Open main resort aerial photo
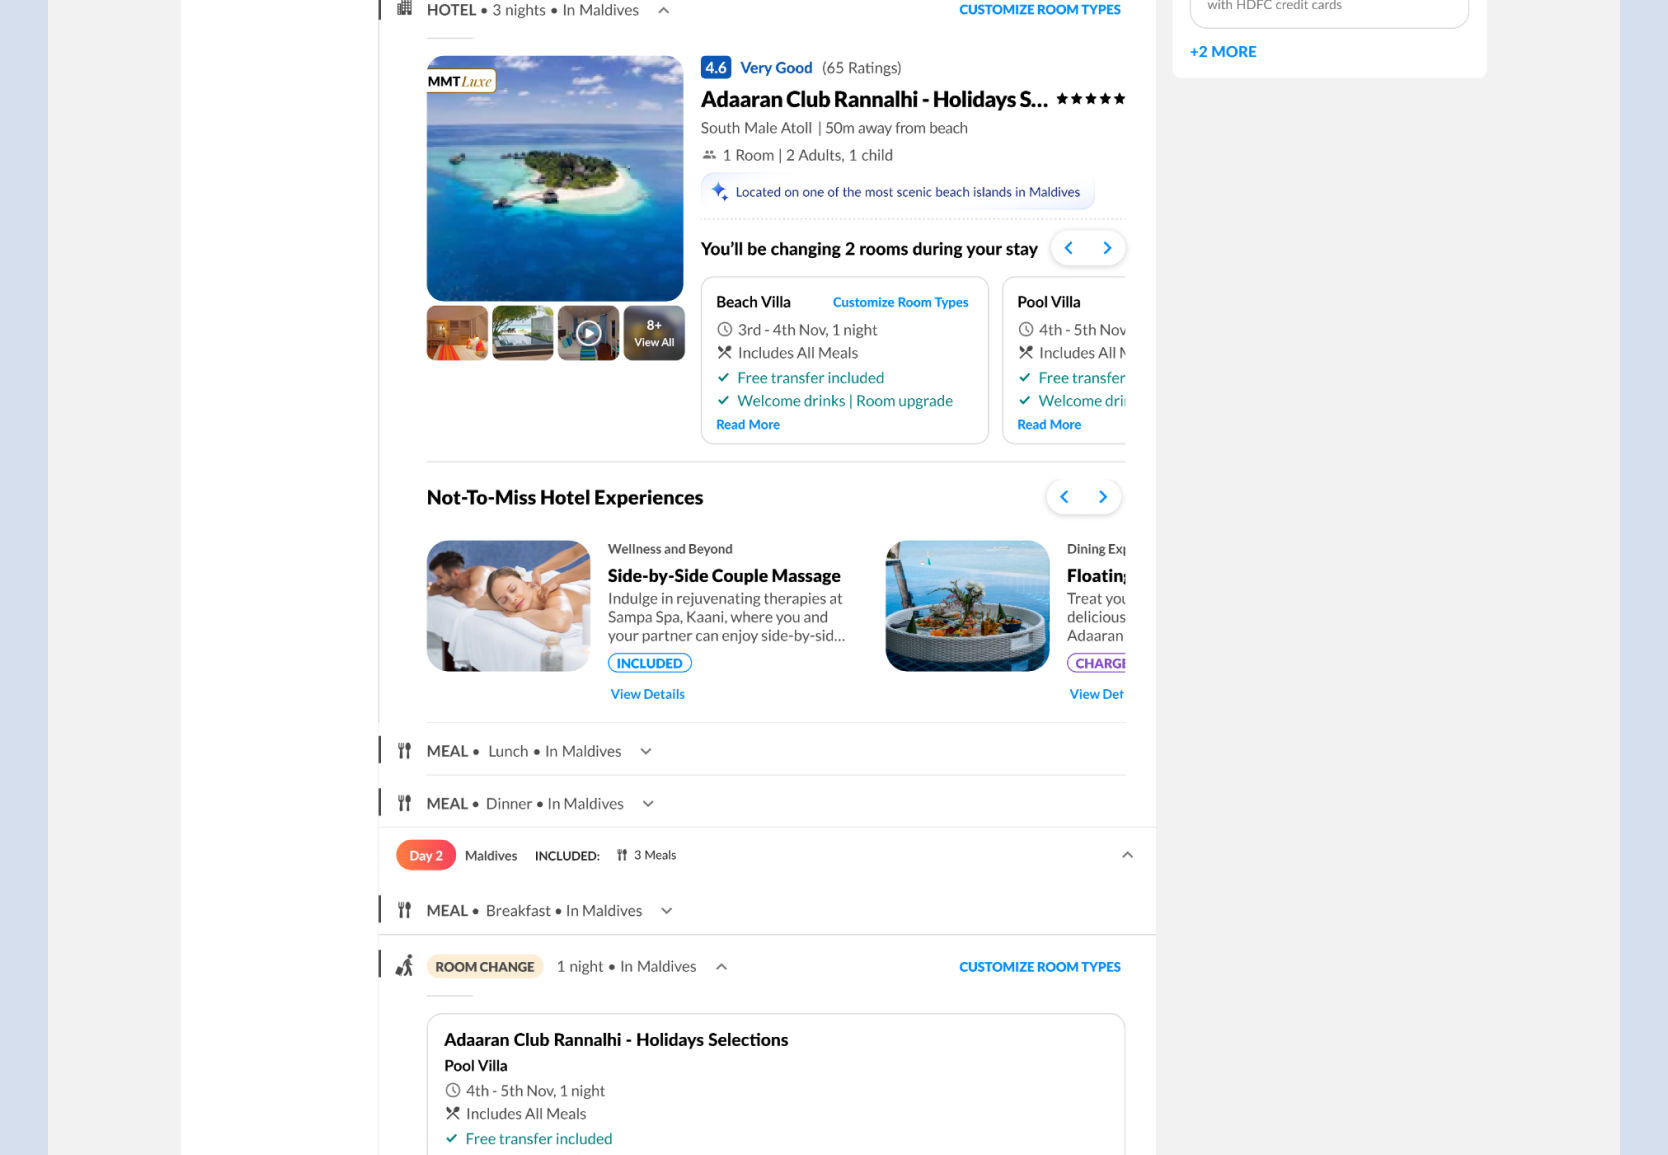Screen dimensions: 1668x1155 (x=555, y=178)
